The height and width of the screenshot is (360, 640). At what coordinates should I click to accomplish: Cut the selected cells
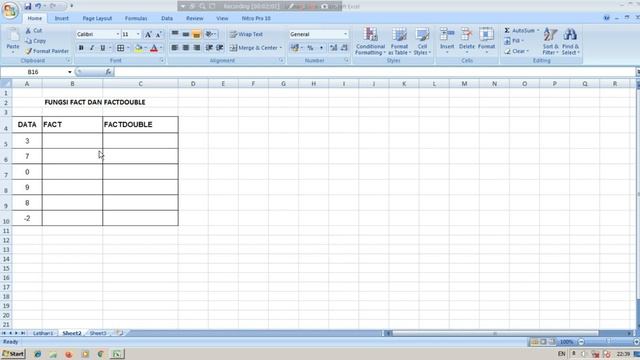point(33,31)
